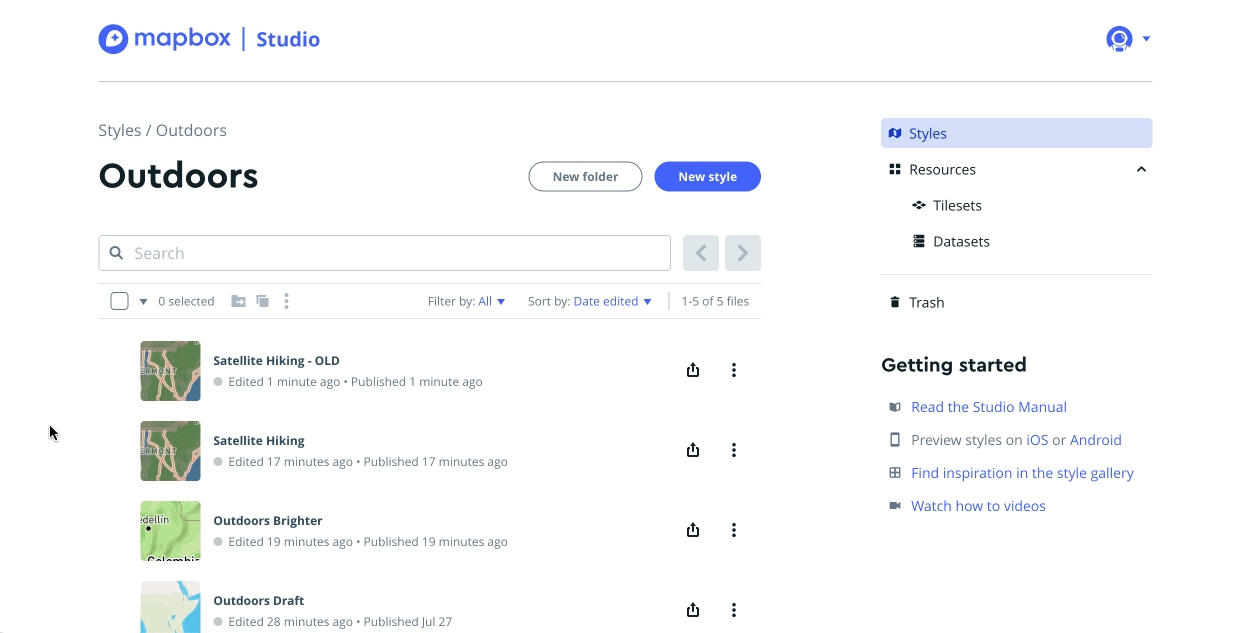This screenshot has height=633, width=1256.
Task: Collapse the Resources section chevron
Action: (1141, 170)
